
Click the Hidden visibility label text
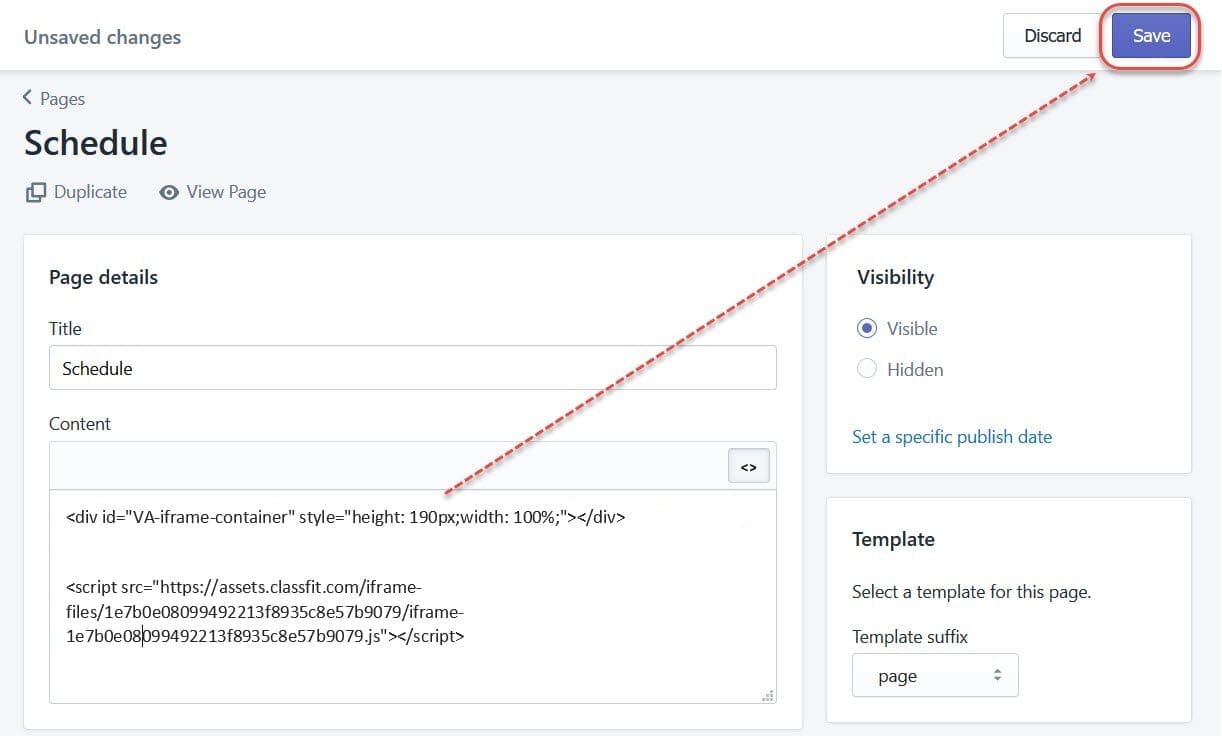click(915, 370)
